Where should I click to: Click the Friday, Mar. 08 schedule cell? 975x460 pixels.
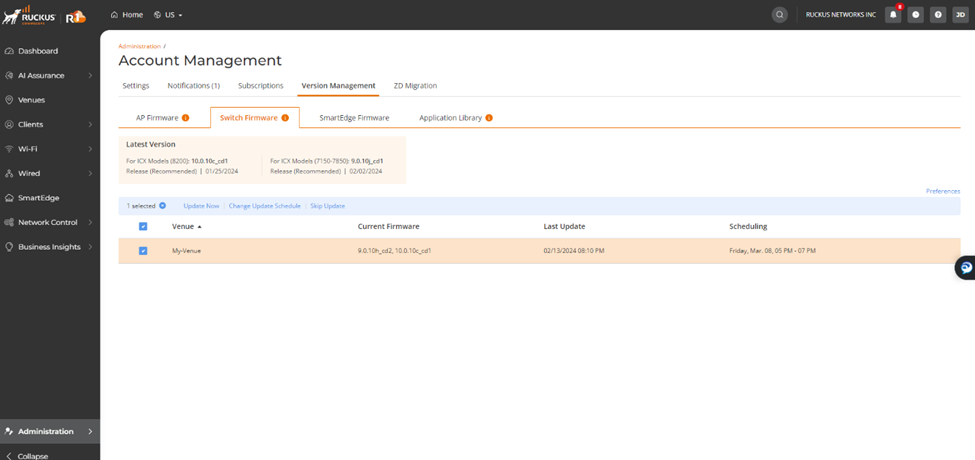772,251
